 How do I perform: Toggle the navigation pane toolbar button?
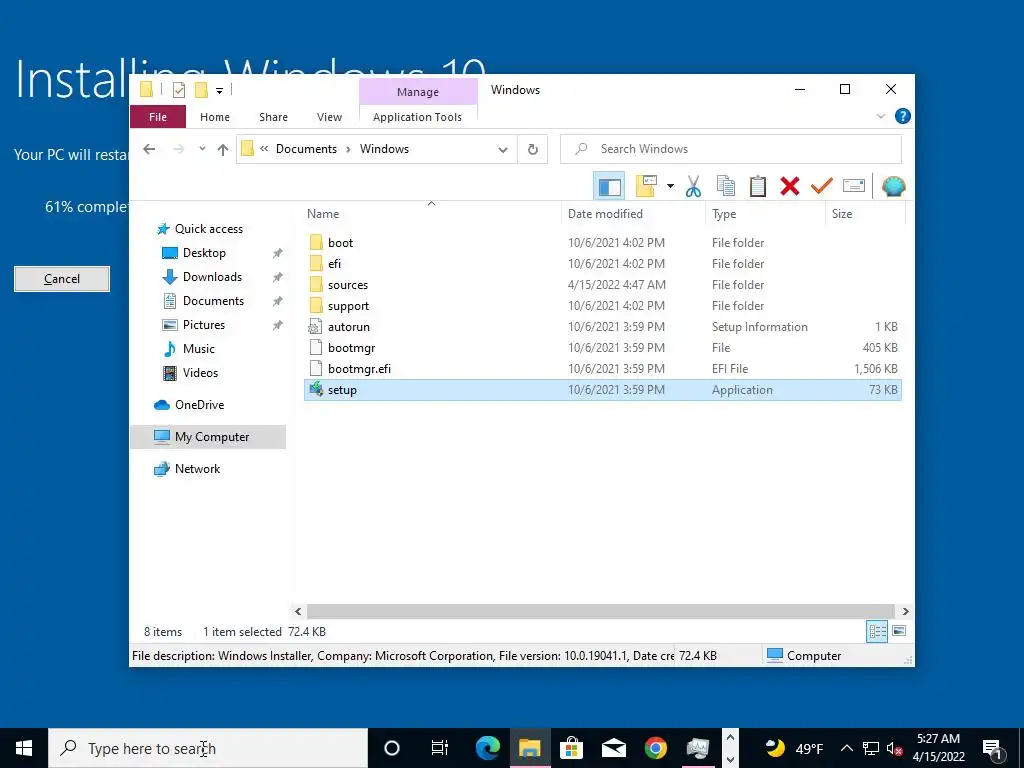point(609,187)
